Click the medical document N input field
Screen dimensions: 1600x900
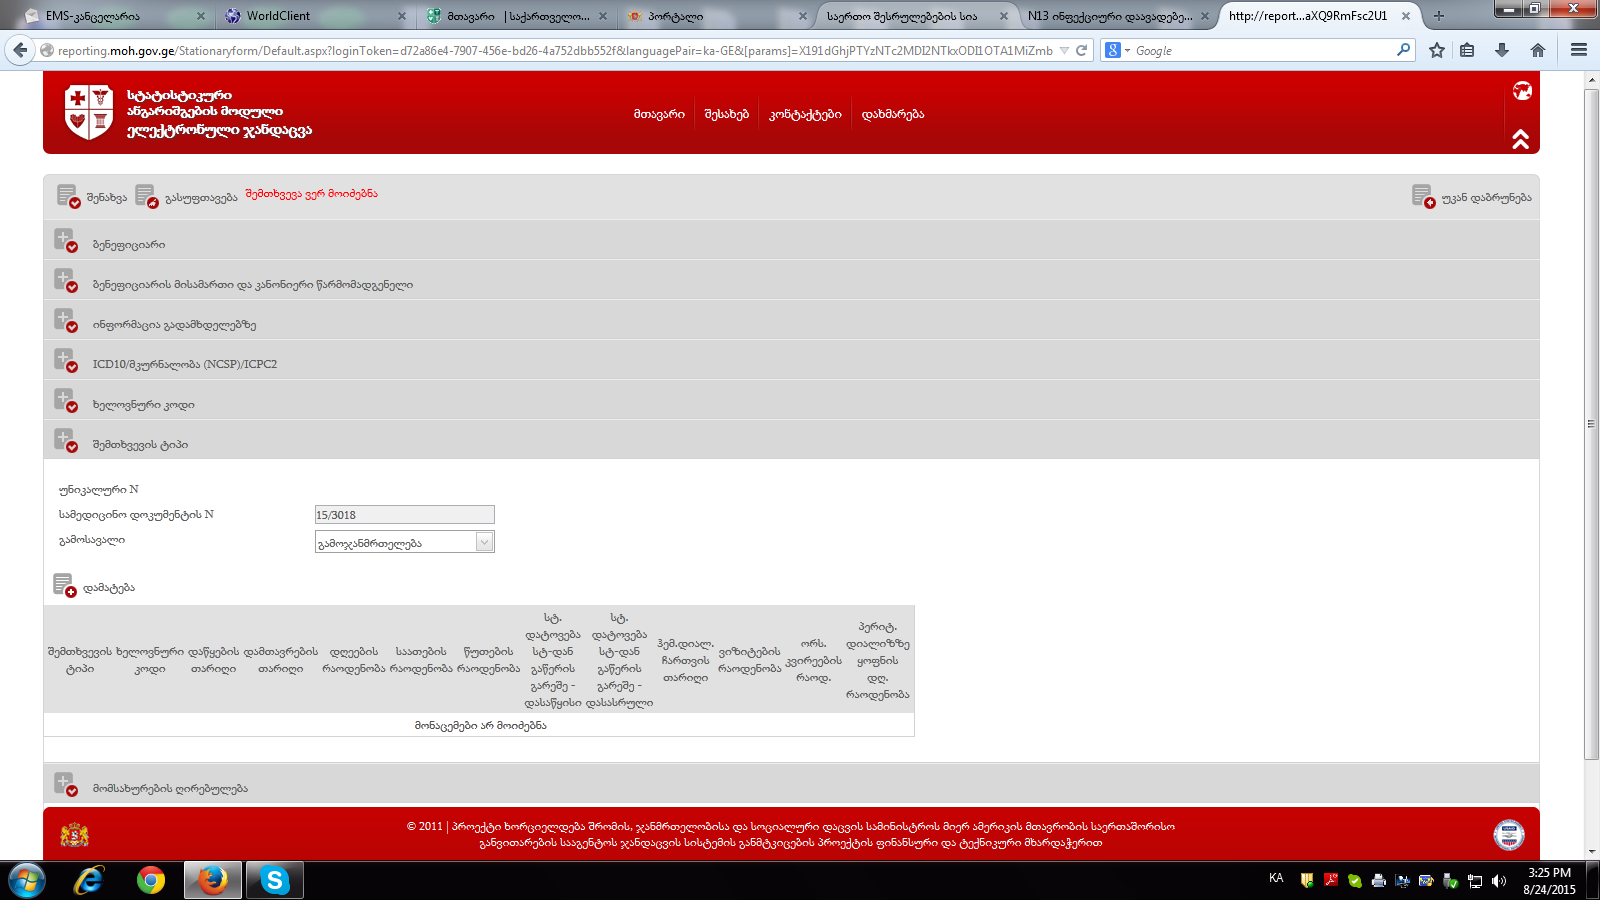(x=404, y=515)
